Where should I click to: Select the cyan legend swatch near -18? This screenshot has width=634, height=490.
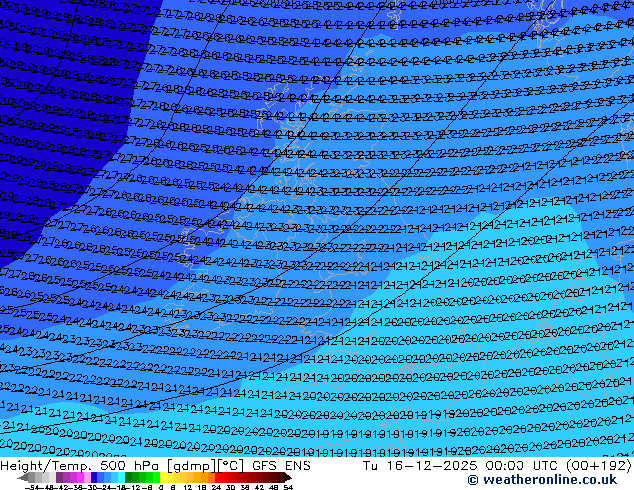[x=121, y=477]
